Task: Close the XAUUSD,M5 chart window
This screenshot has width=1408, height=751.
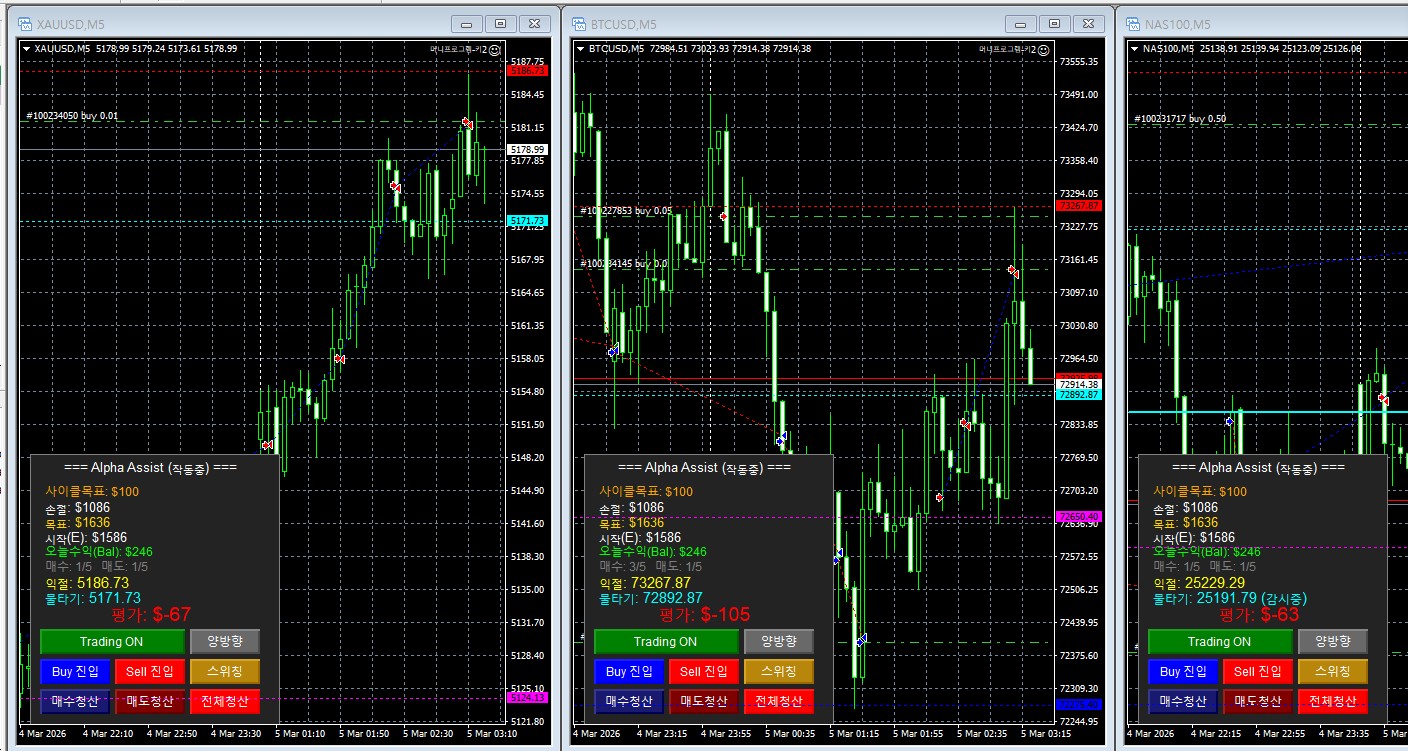Action: [537, 24]
